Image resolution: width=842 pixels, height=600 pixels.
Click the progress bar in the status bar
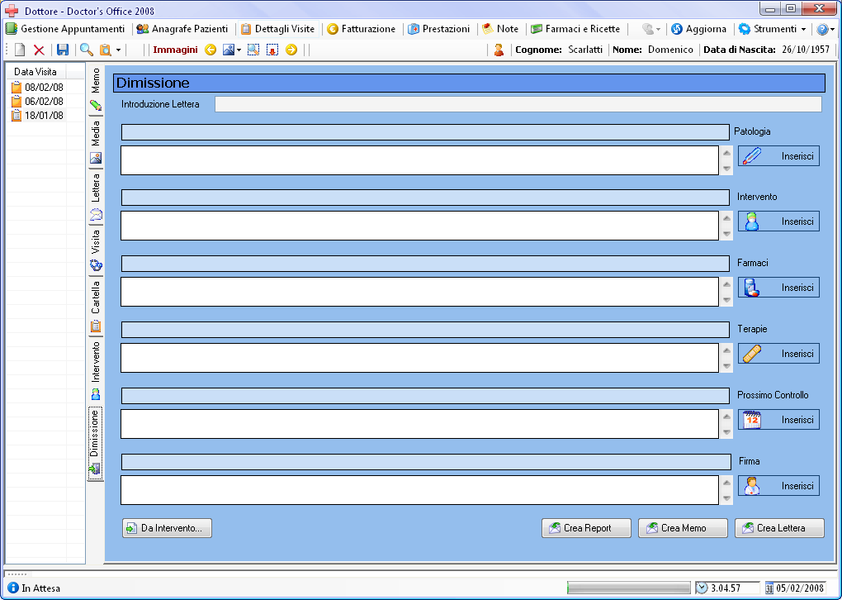click(x=628, y=588)
